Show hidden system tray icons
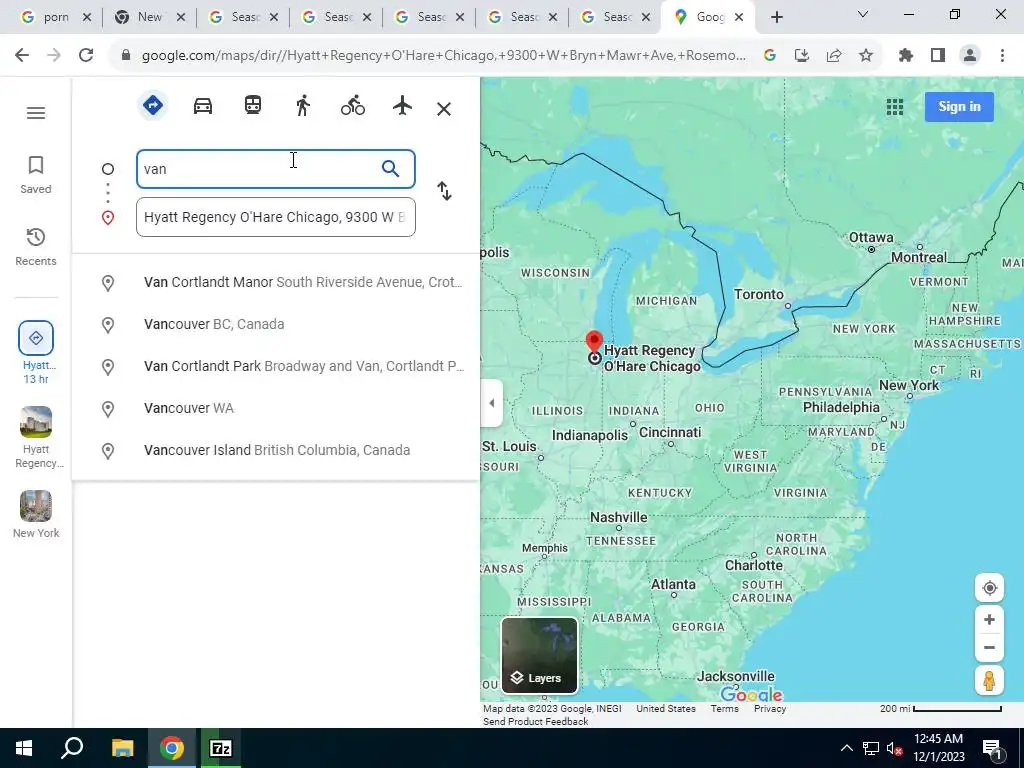Viewport: 1024px width, 768px height. click(x=846, y=748)
